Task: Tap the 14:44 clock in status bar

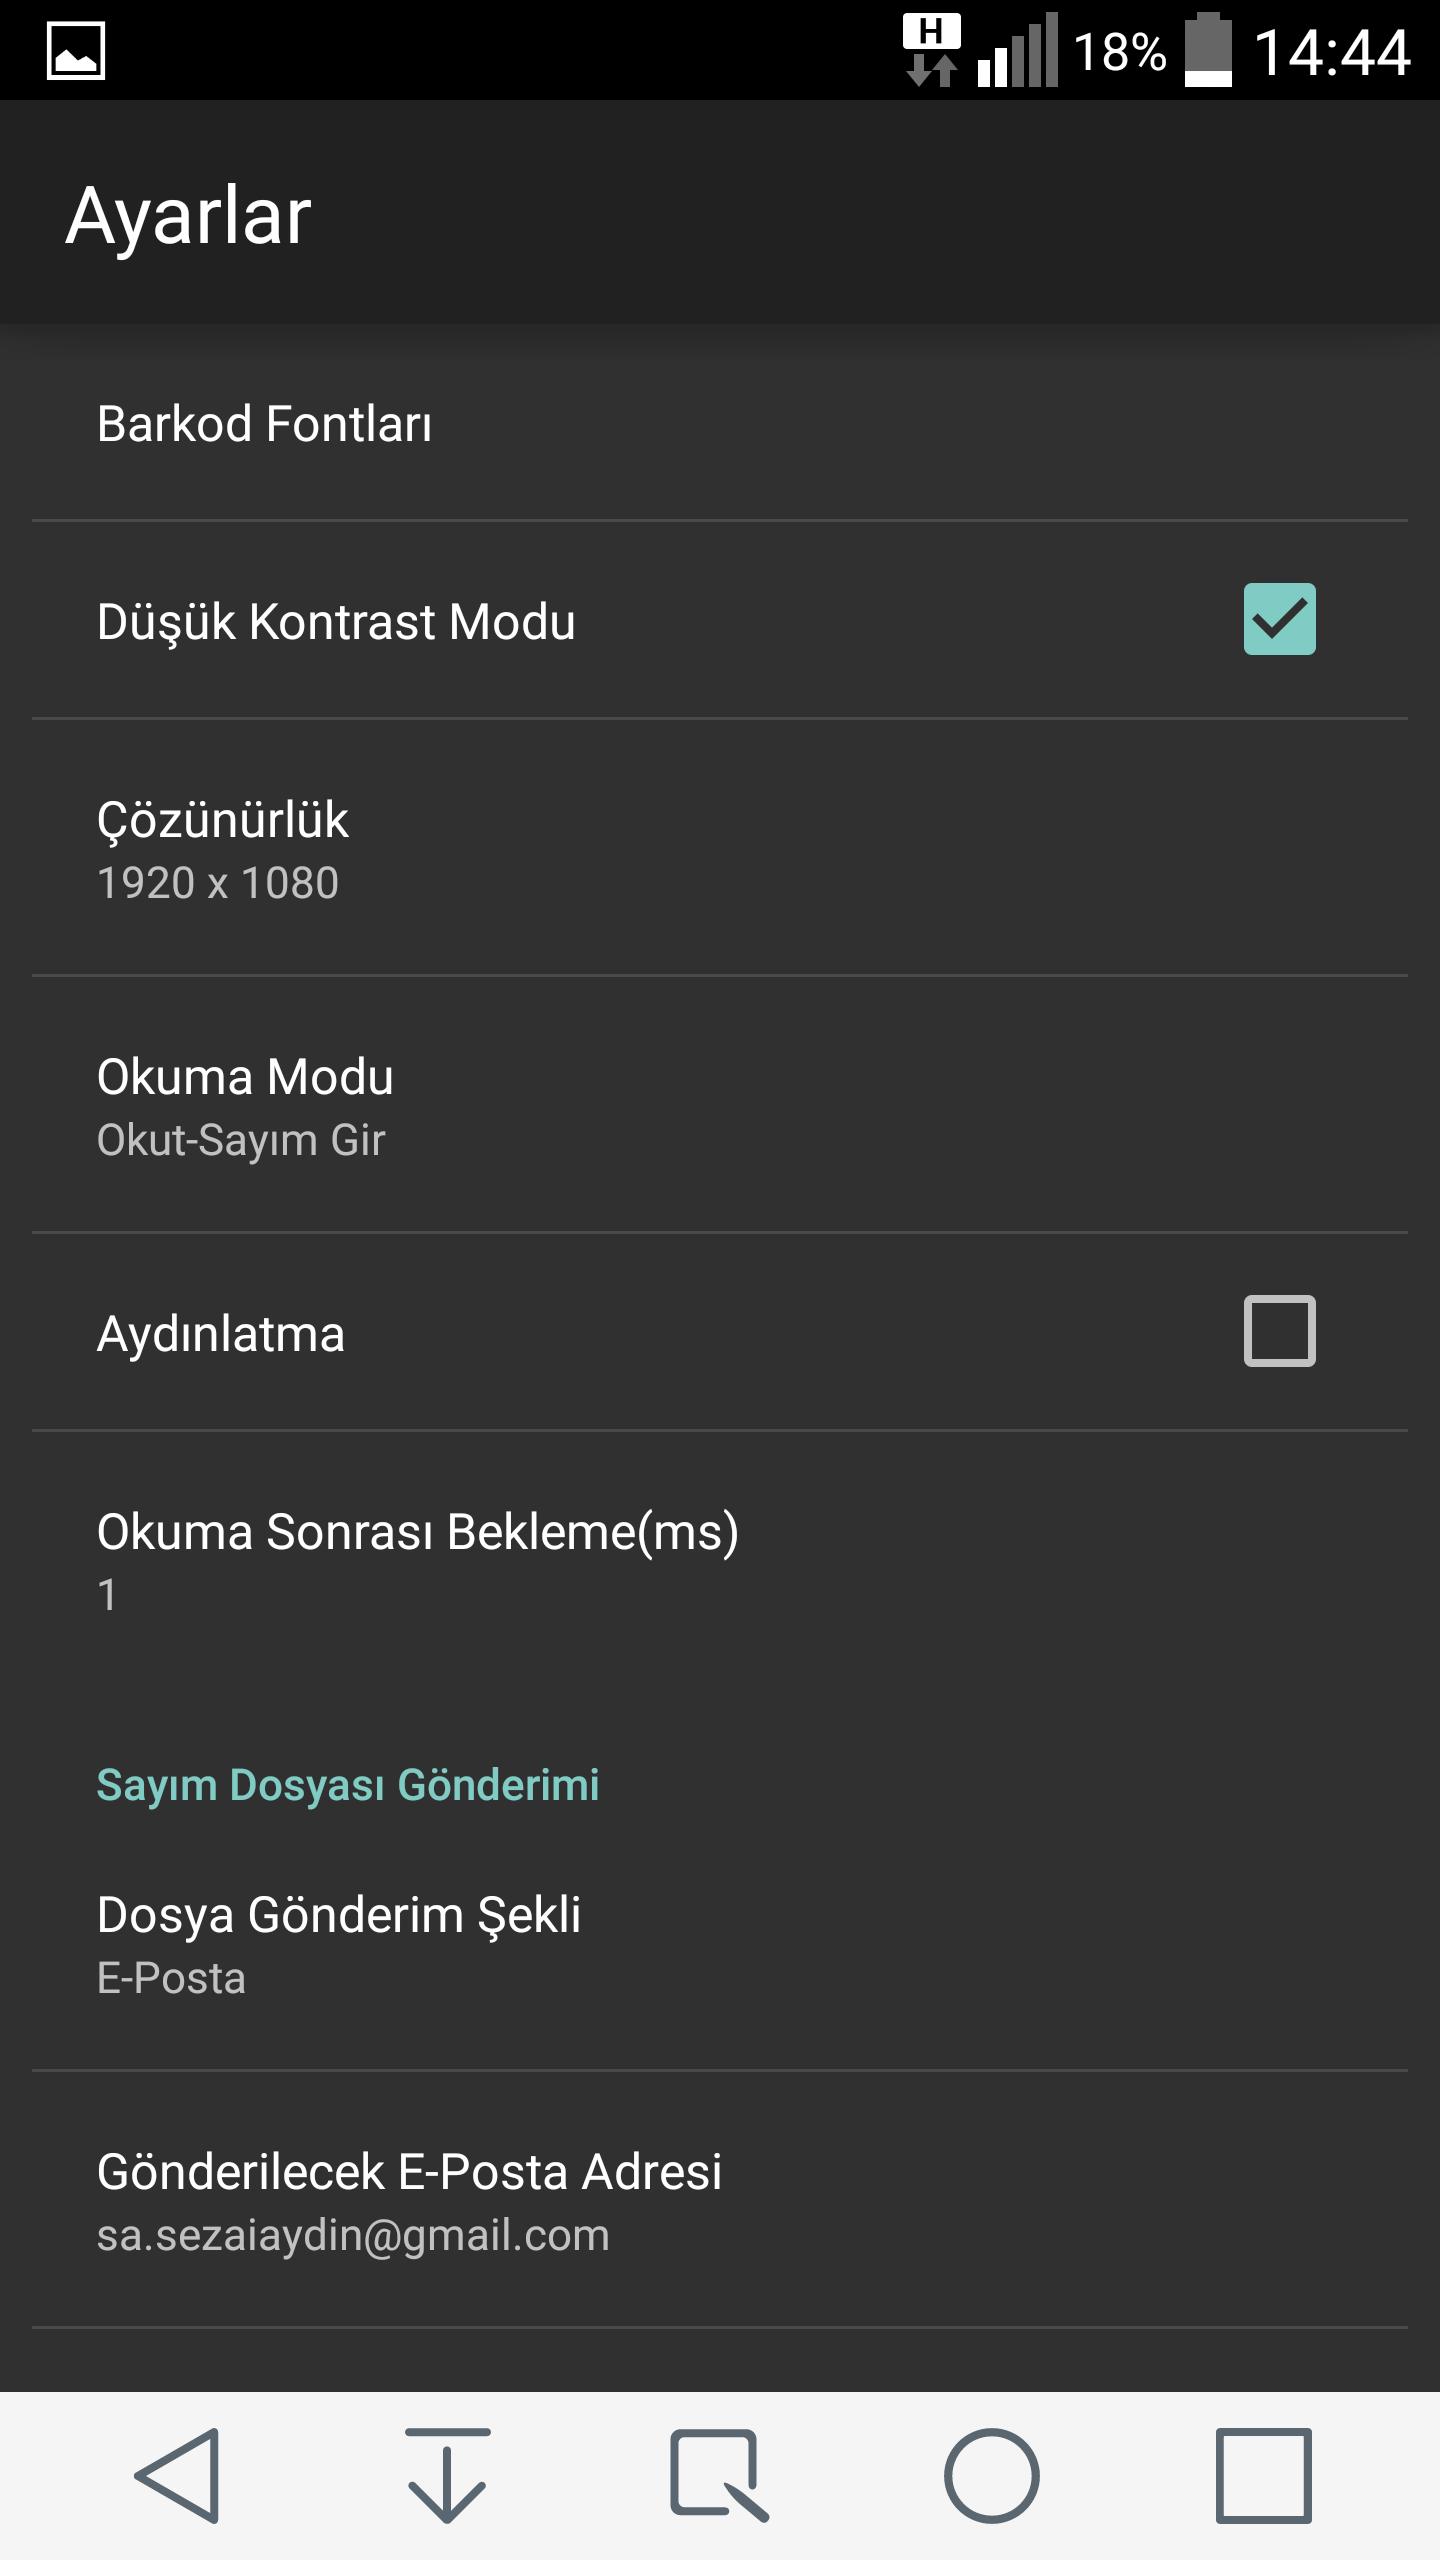Action: point(1331,52)
